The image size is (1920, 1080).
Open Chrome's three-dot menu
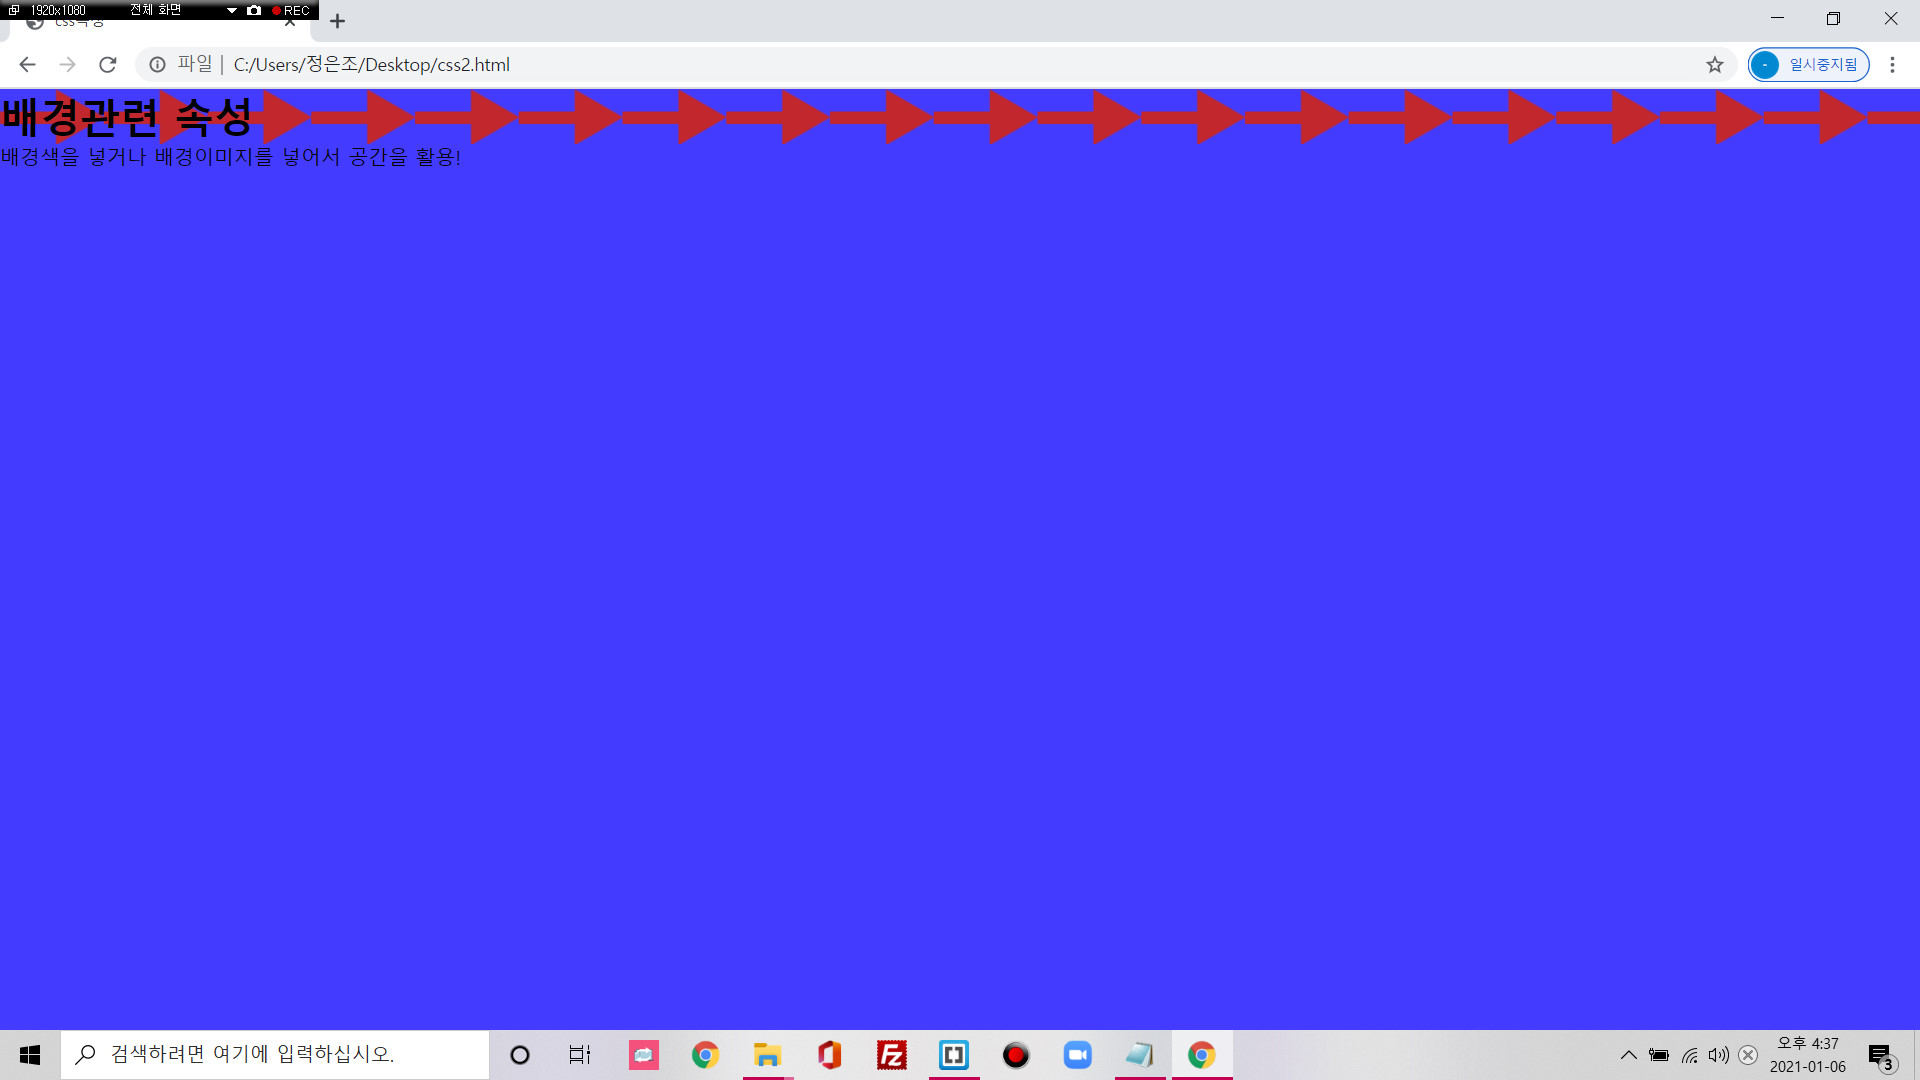point(1892,65)
